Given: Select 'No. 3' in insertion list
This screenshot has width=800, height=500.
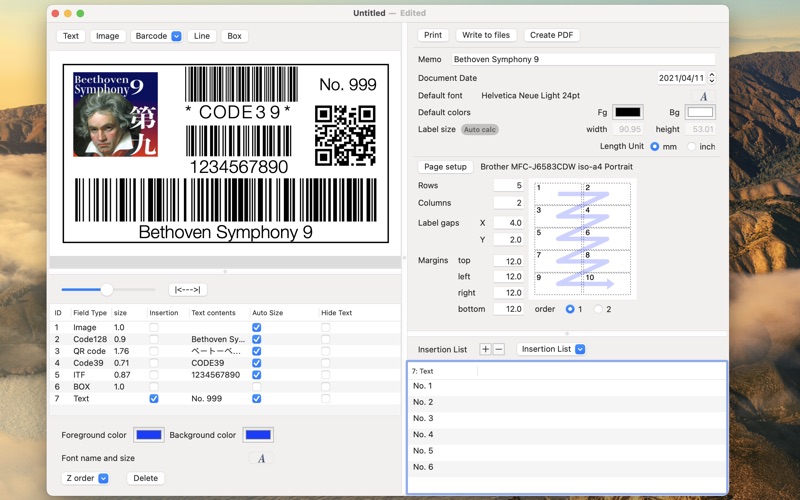Looking at the screenshot, I should 567,418.
